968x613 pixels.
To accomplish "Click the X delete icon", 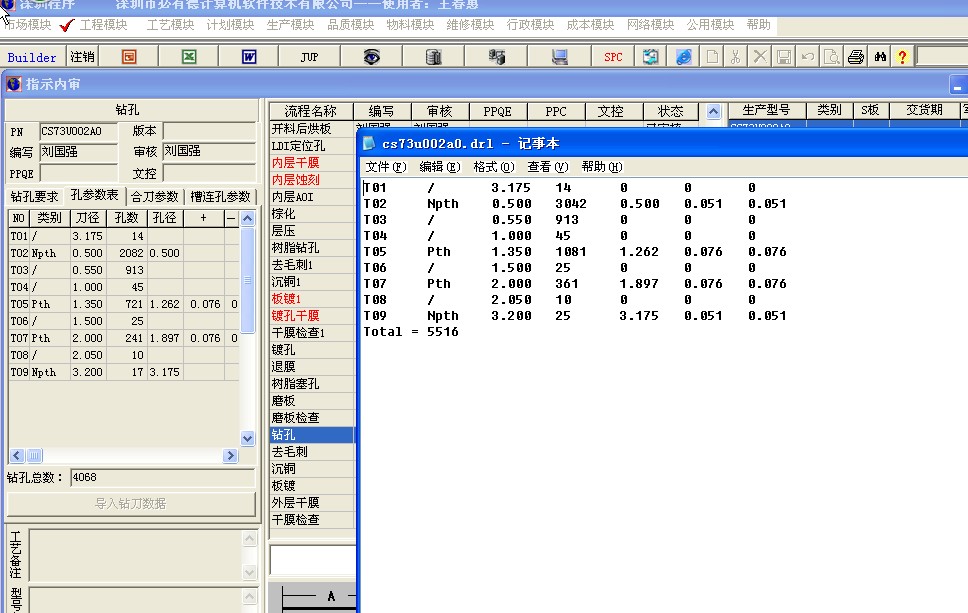I will (x=760, y=57).
